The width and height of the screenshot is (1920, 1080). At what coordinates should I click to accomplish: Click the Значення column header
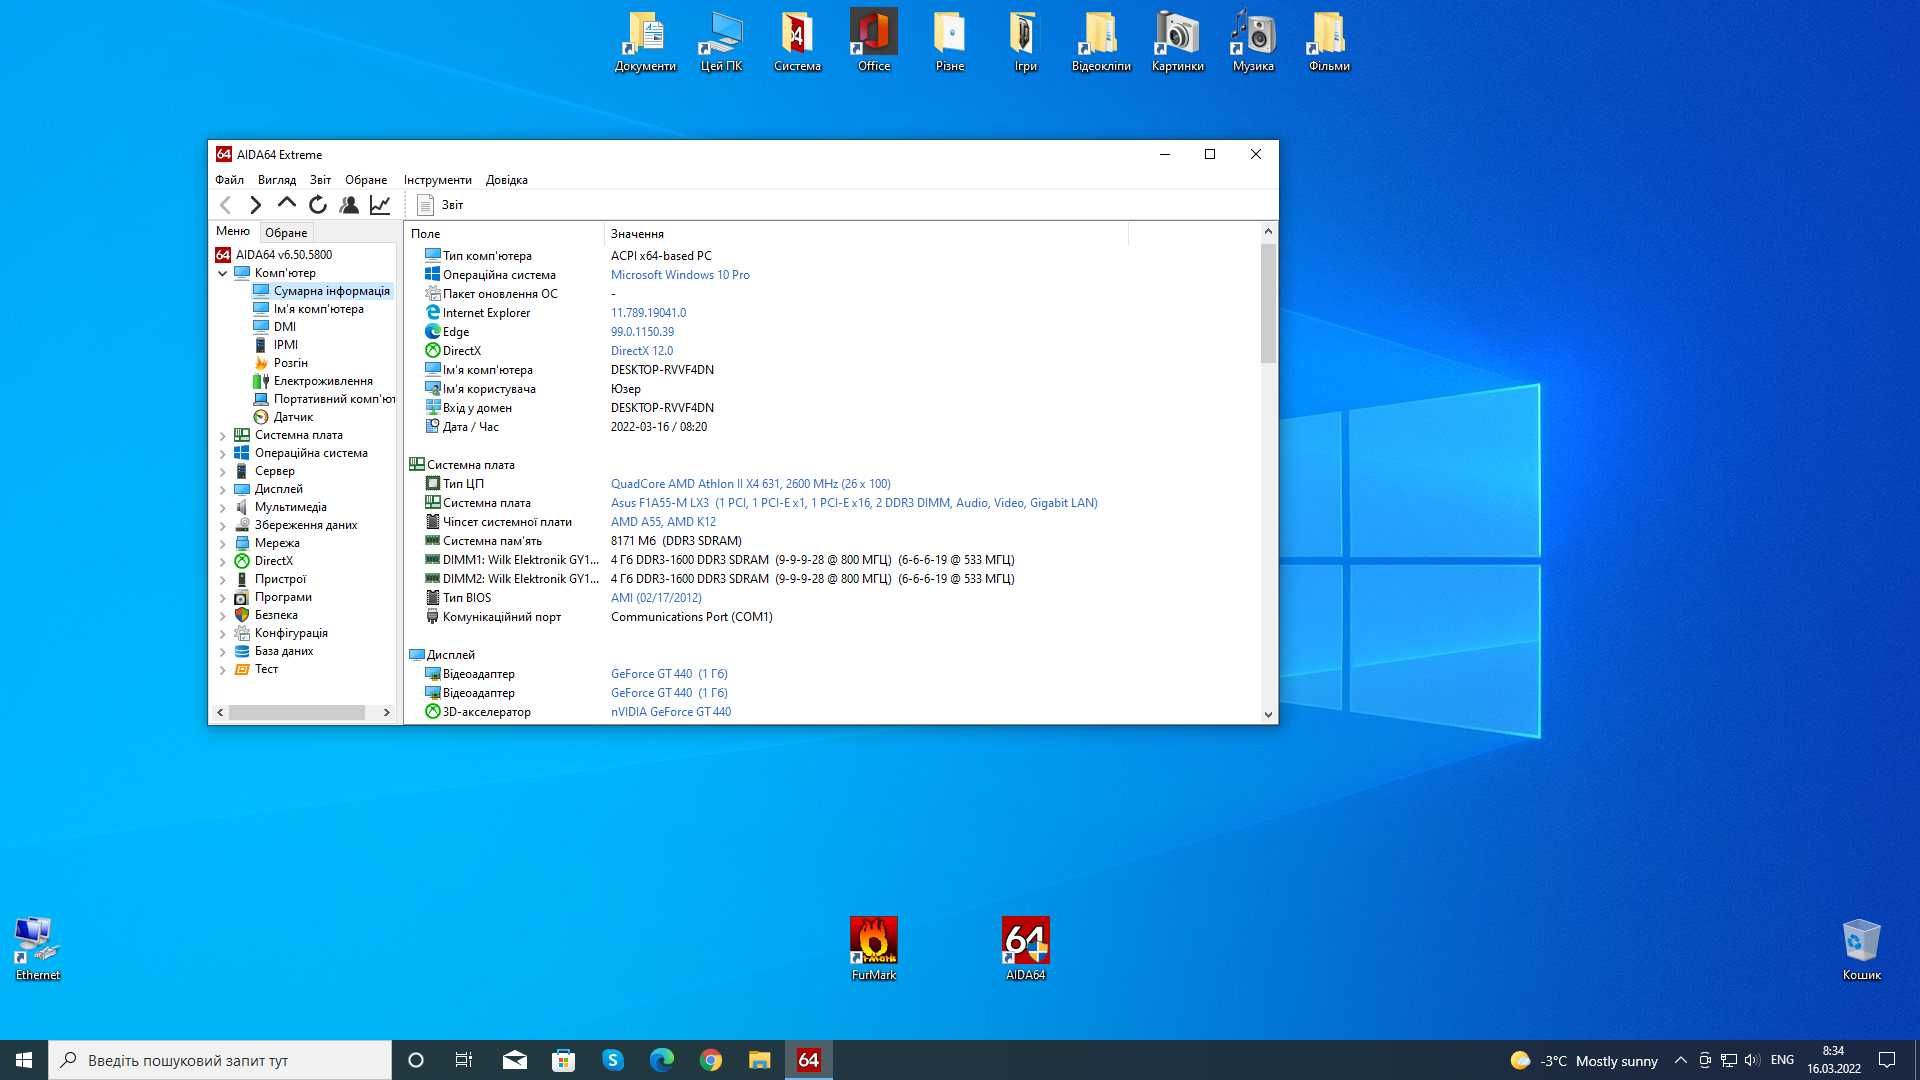click(x=866, y=234)
